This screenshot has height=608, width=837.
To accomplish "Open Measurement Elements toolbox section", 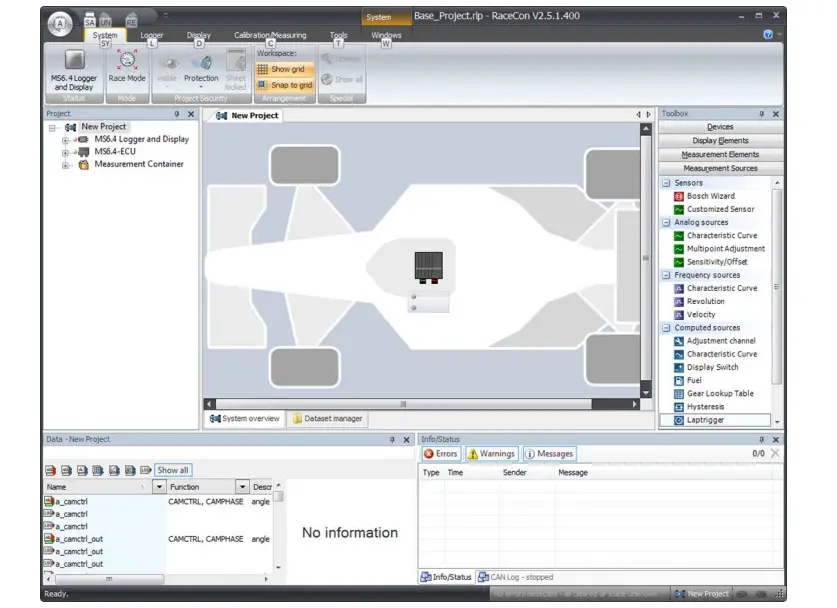I will tap(720, 154).
